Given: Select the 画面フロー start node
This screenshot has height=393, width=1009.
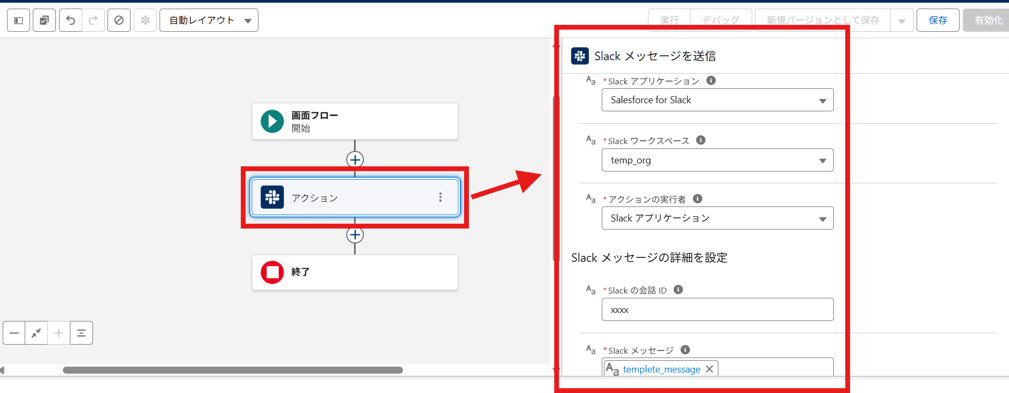Looking at the screenshot, I should coord(355,122).
